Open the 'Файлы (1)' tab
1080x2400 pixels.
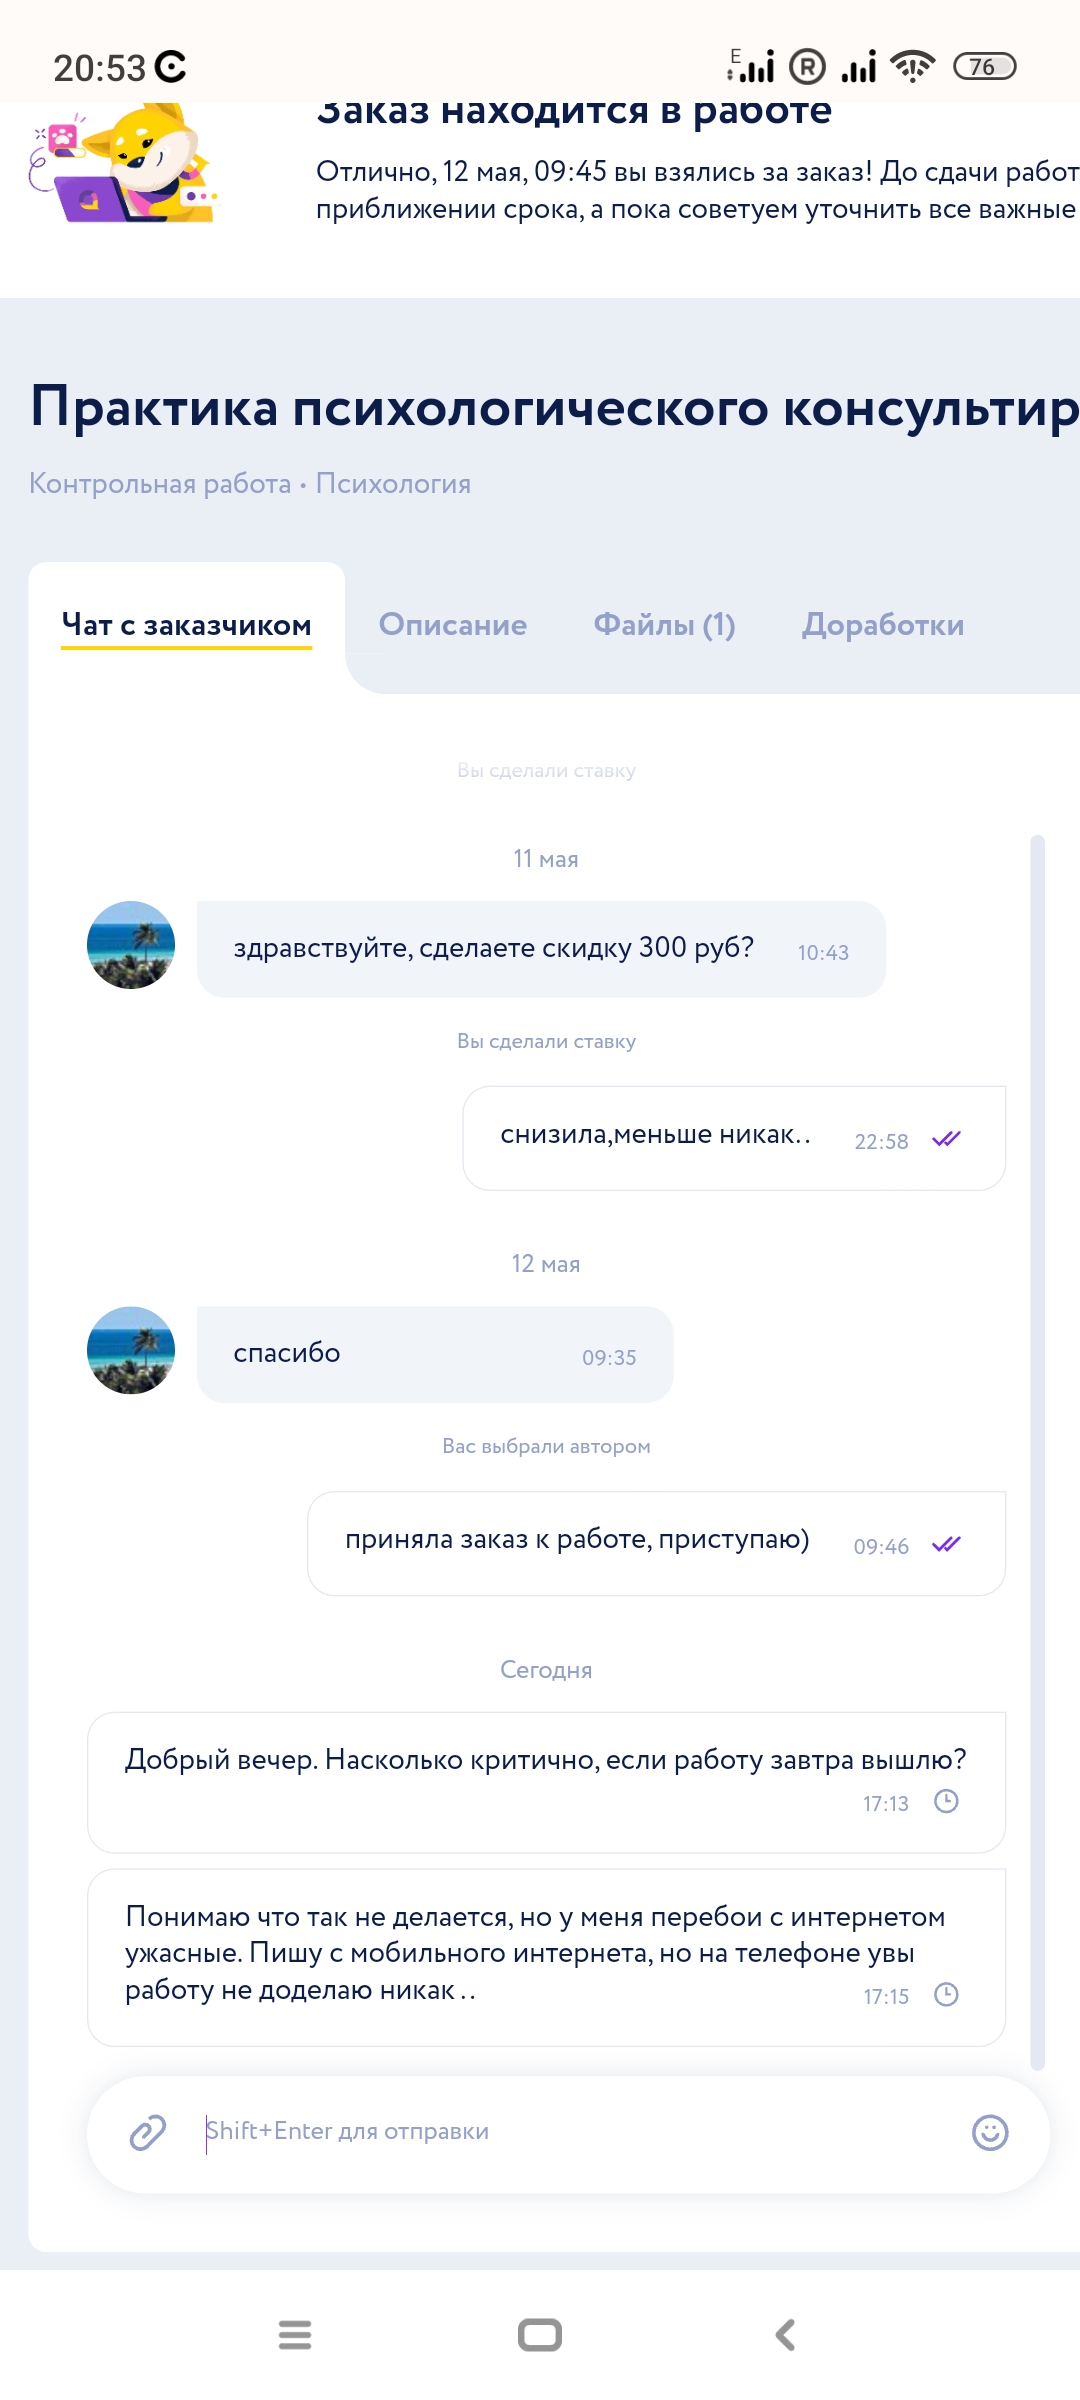[664, 625]
